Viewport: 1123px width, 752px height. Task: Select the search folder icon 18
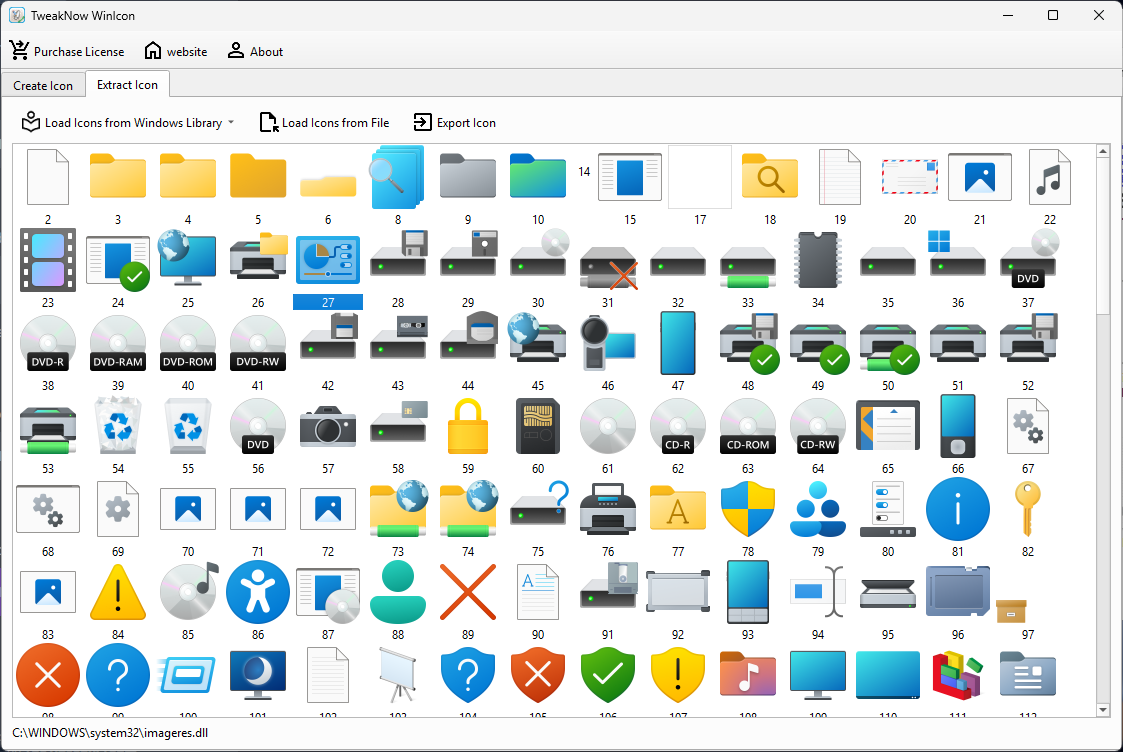click(770, 175)
